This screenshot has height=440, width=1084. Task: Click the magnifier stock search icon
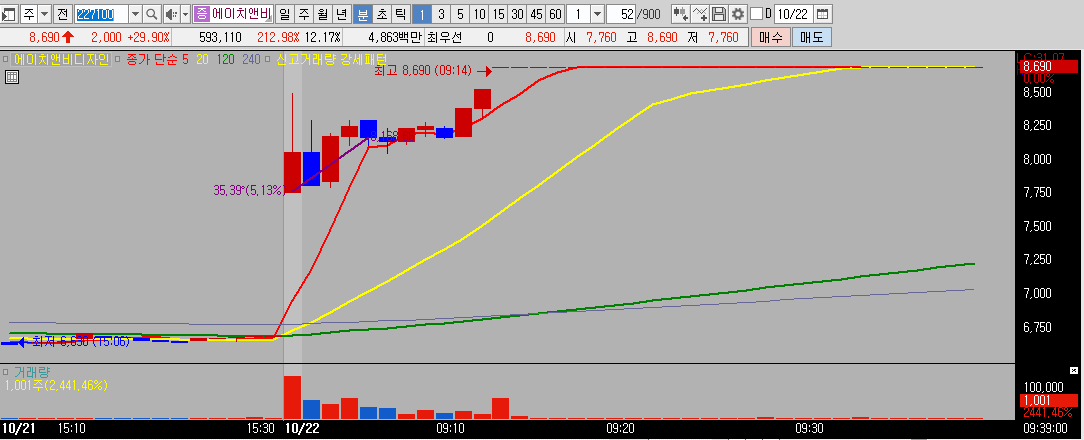pyautogui.click(x=152, y=13)
